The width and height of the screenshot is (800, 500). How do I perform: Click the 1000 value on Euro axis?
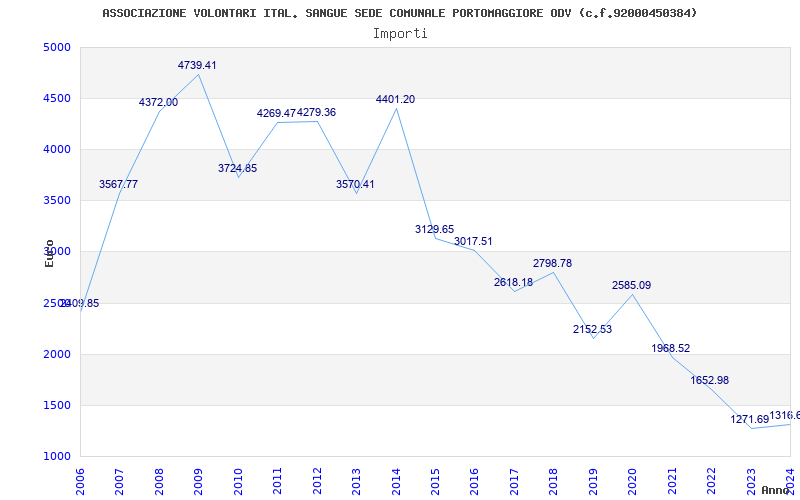(57, 457)
